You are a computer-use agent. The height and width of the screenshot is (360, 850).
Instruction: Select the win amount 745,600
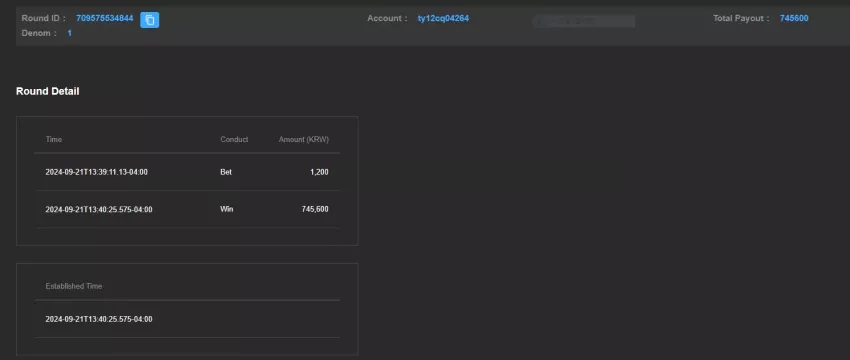[x=315, y=209]
